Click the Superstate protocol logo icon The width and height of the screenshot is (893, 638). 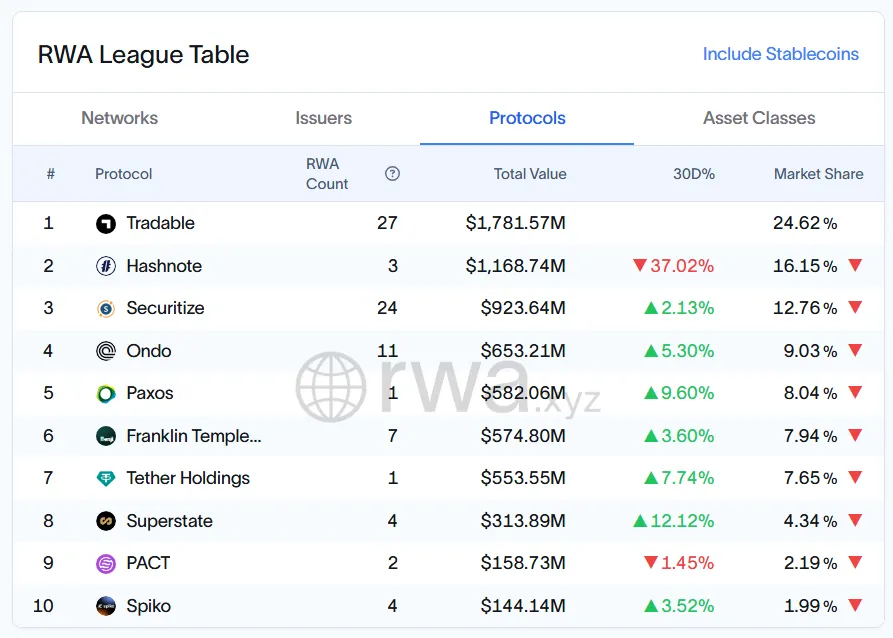click(x=106, y=521)
